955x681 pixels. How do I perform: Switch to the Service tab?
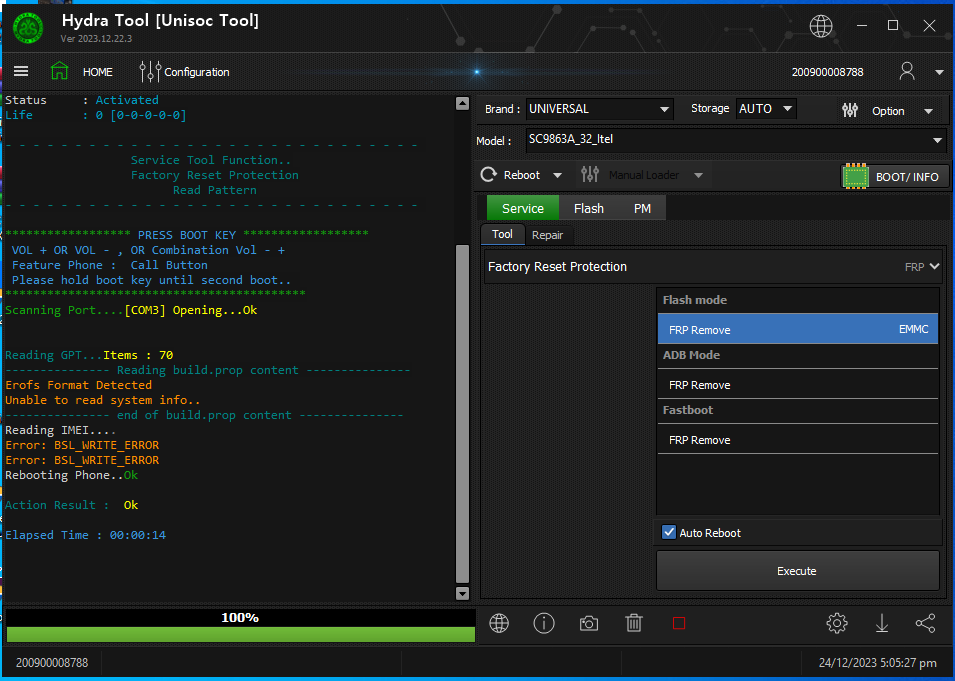pyautogui.click(x=523, y=208)
